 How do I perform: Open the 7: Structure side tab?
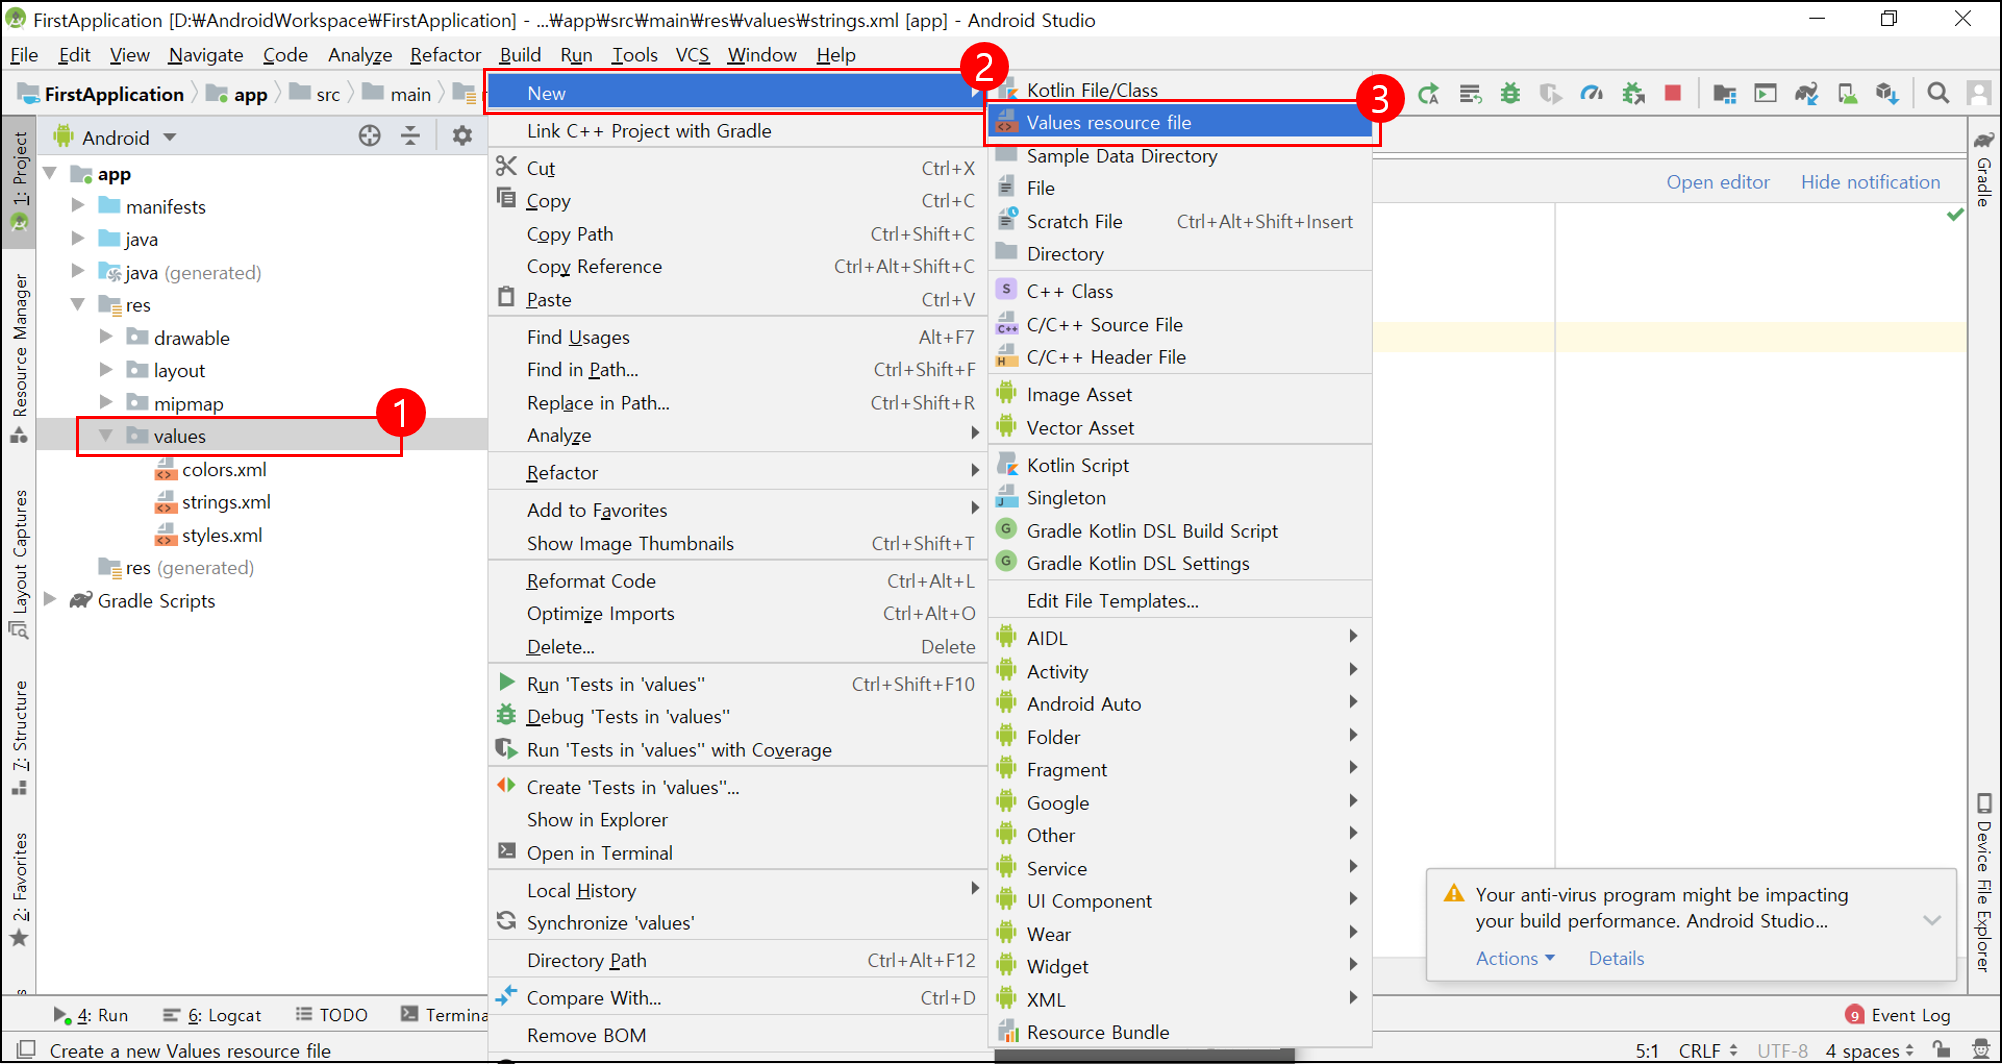19,737
